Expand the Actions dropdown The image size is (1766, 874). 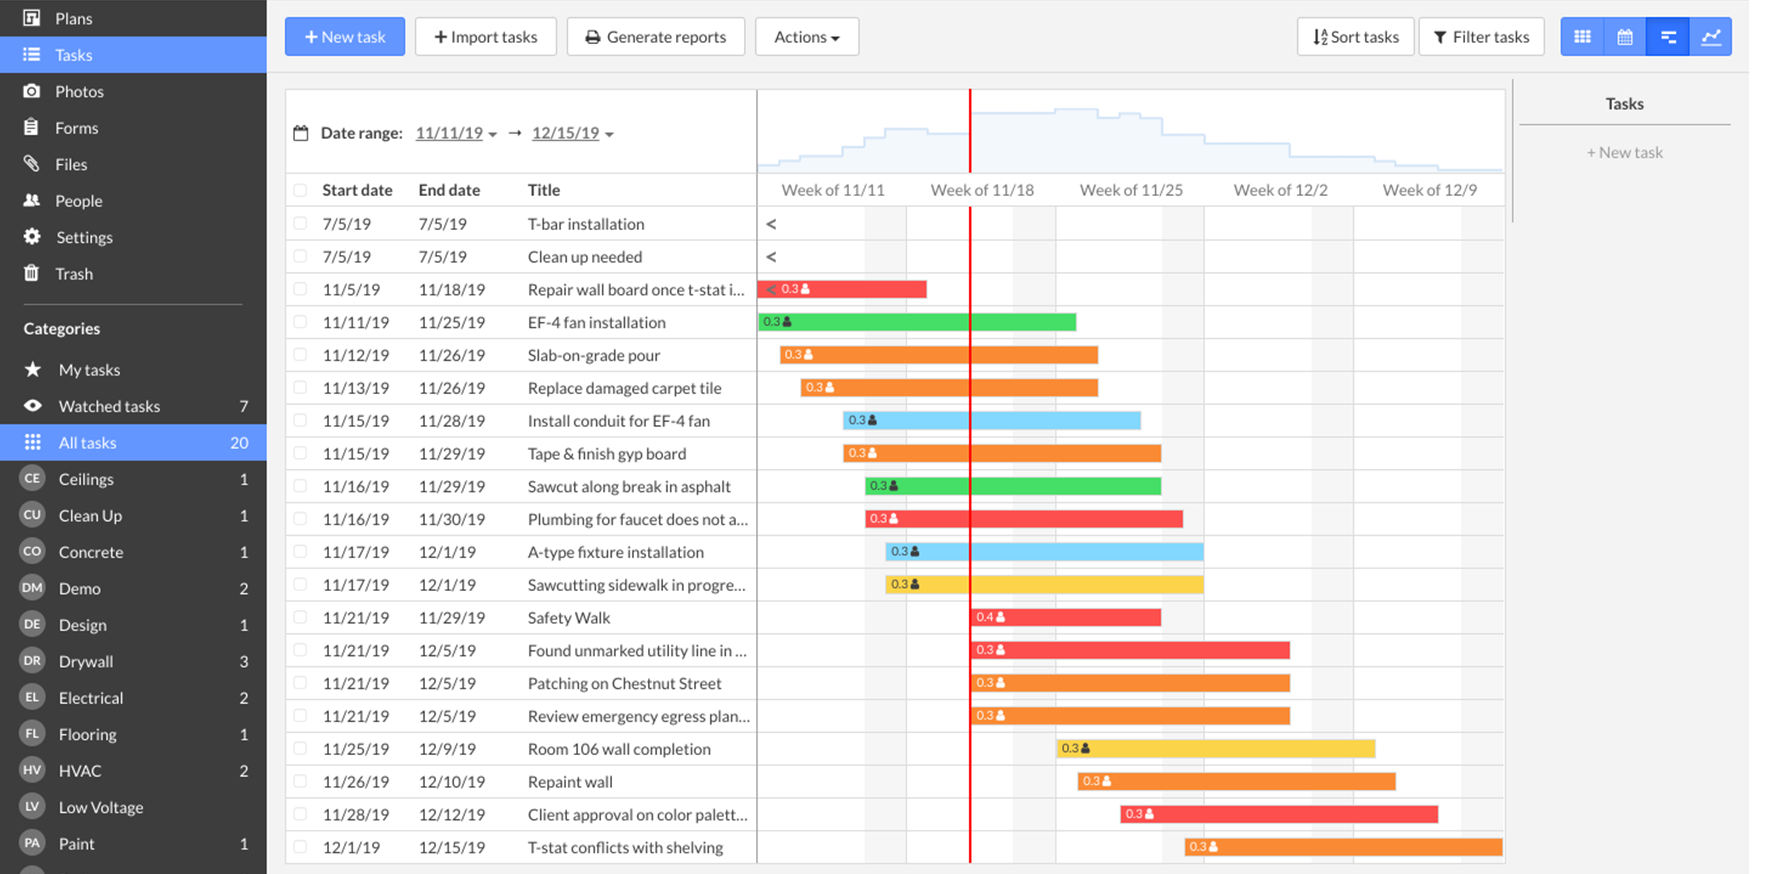coord(806,37)
